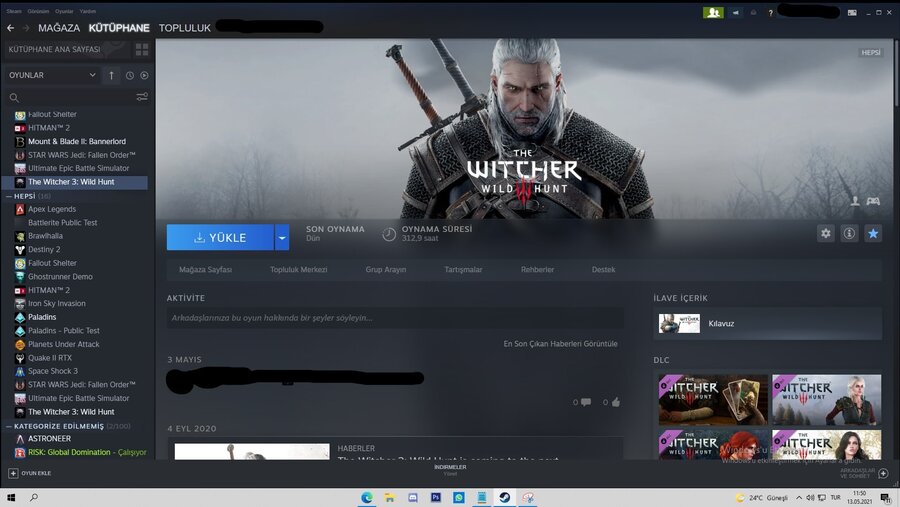Open the Steam menu
900x507 pixels.
[14, 11]
